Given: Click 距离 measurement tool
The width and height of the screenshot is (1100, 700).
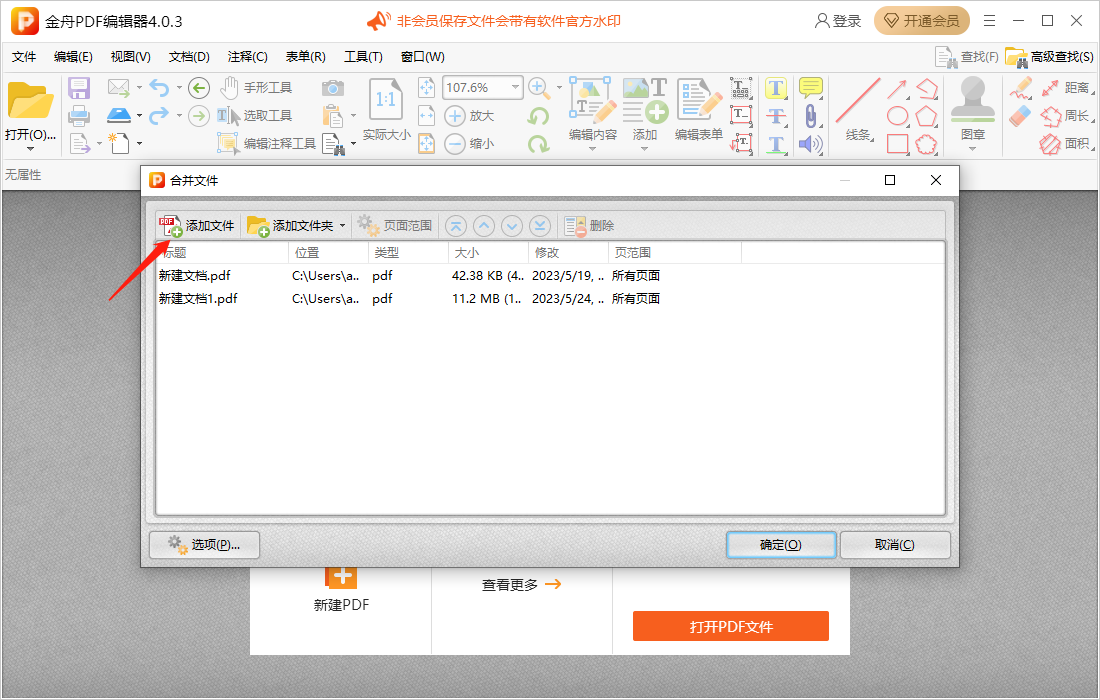Looking at the screenshot, I should tap(1066, 88).
